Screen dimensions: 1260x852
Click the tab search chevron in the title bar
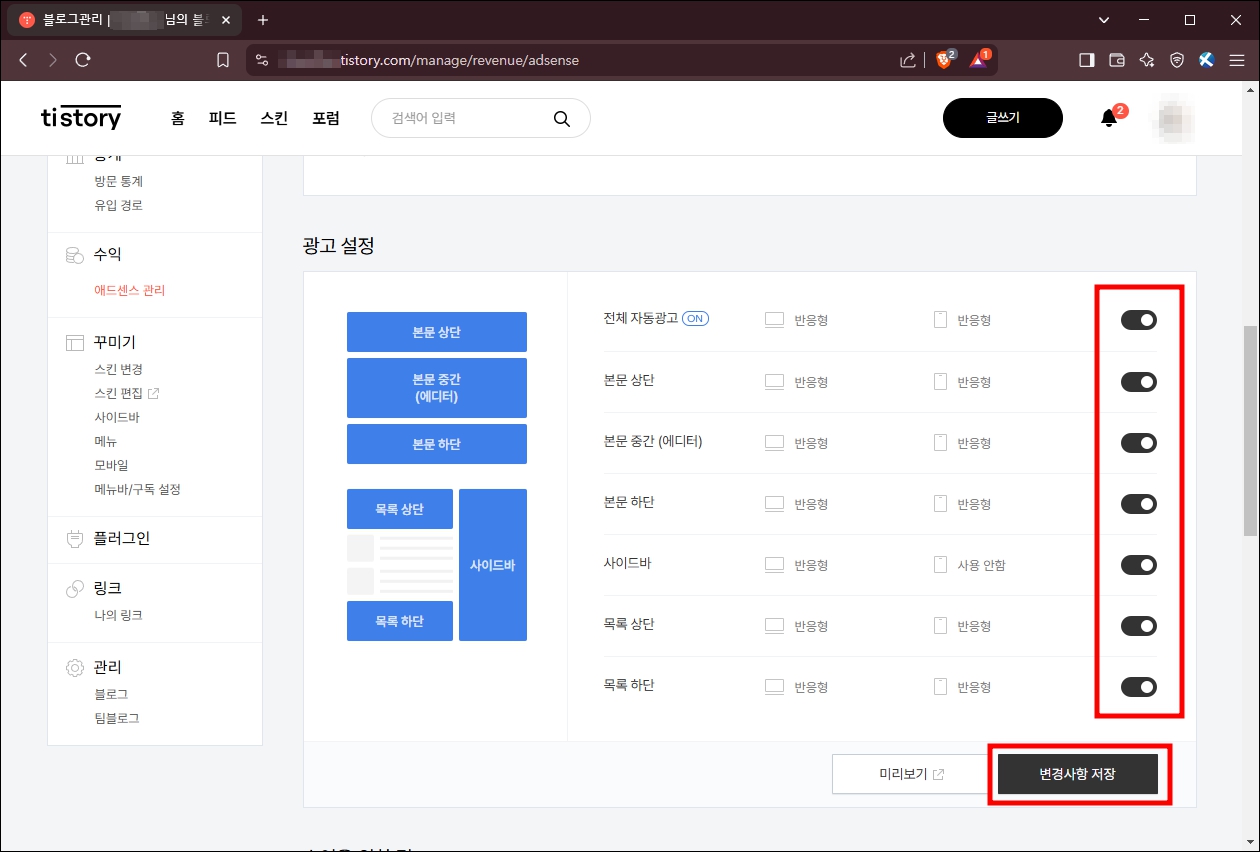1104,20
